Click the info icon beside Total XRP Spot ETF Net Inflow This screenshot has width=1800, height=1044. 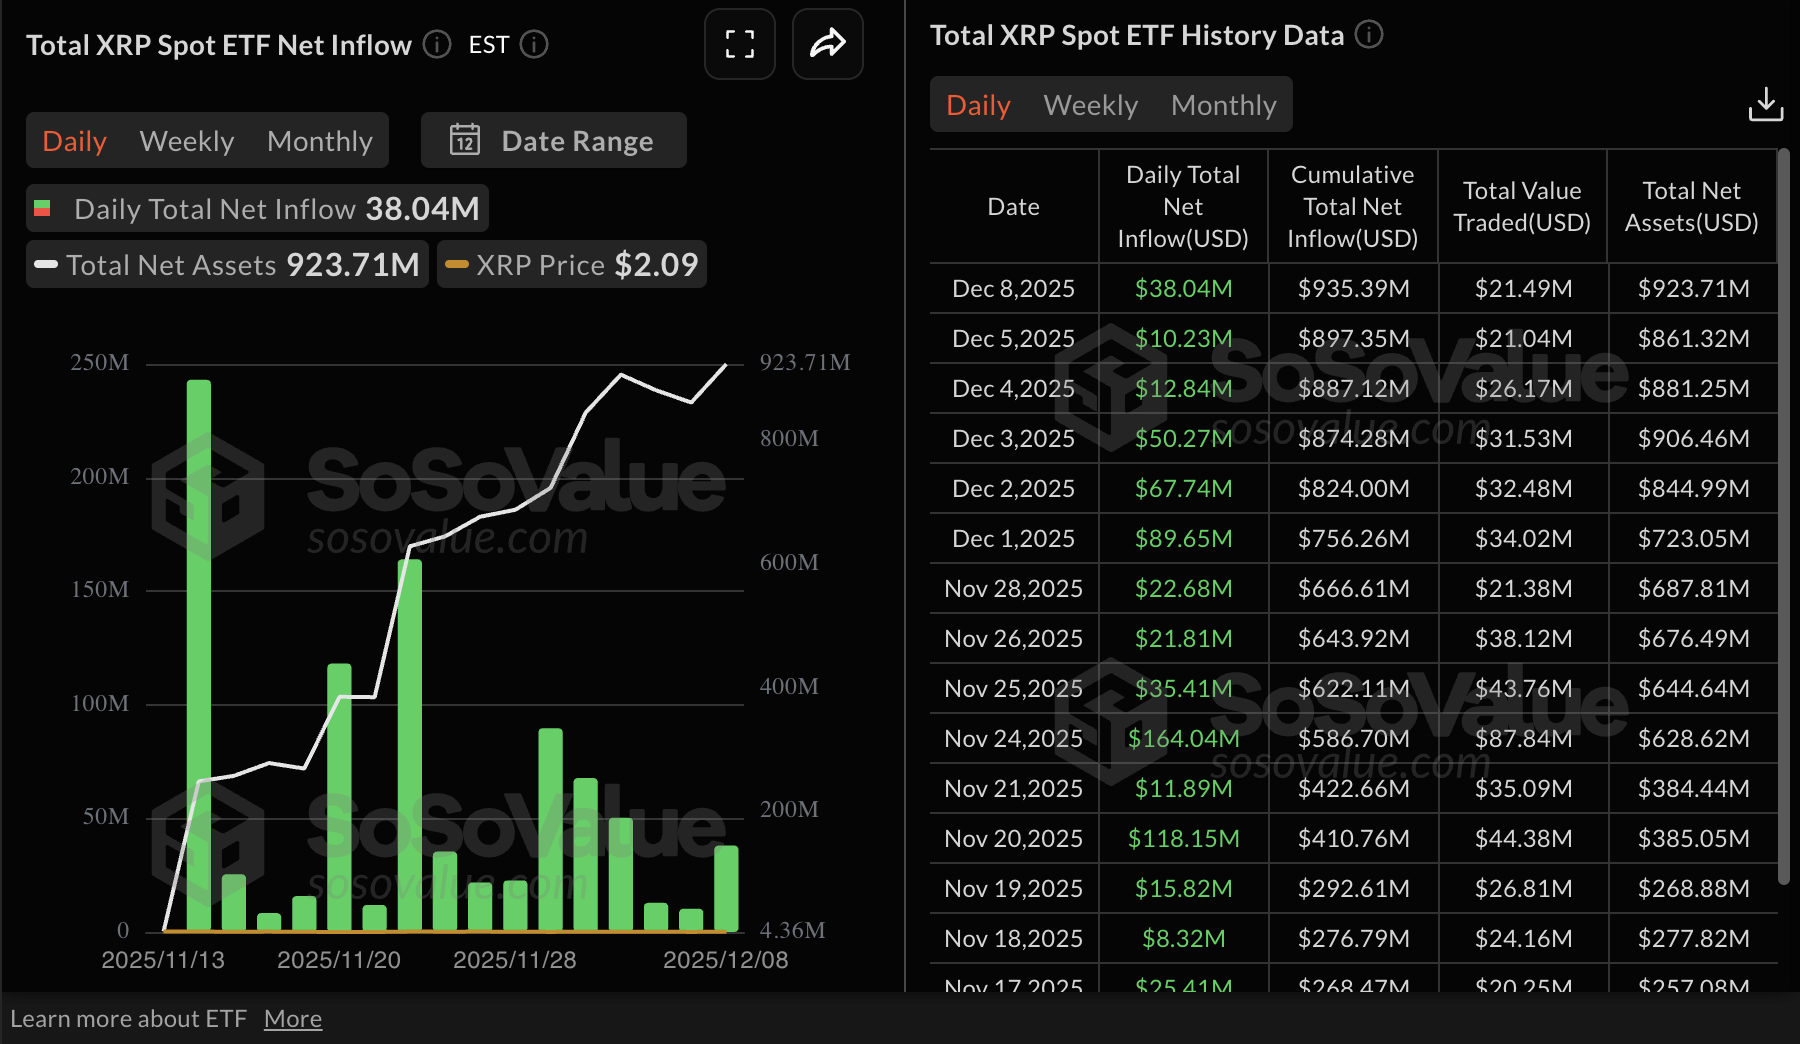[436, 45]
